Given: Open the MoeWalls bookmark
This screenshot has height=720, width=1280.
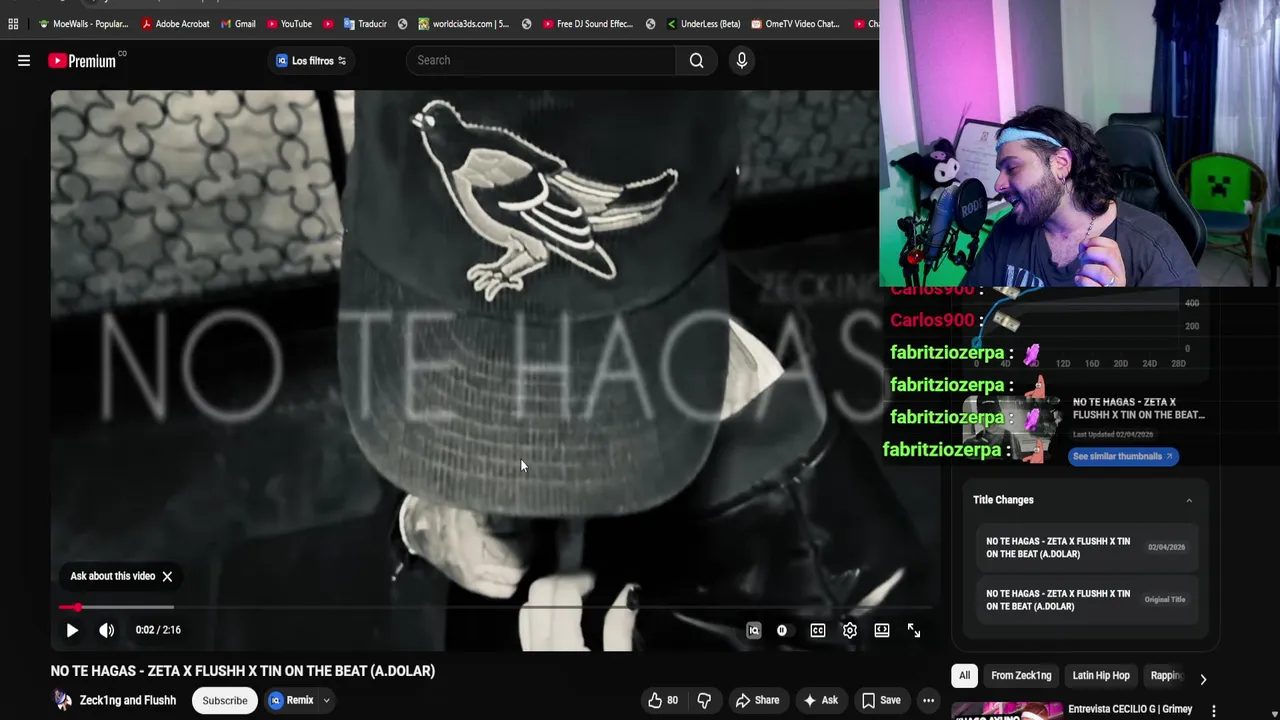Looking at the screenshot, I should (x=84, y=24).
